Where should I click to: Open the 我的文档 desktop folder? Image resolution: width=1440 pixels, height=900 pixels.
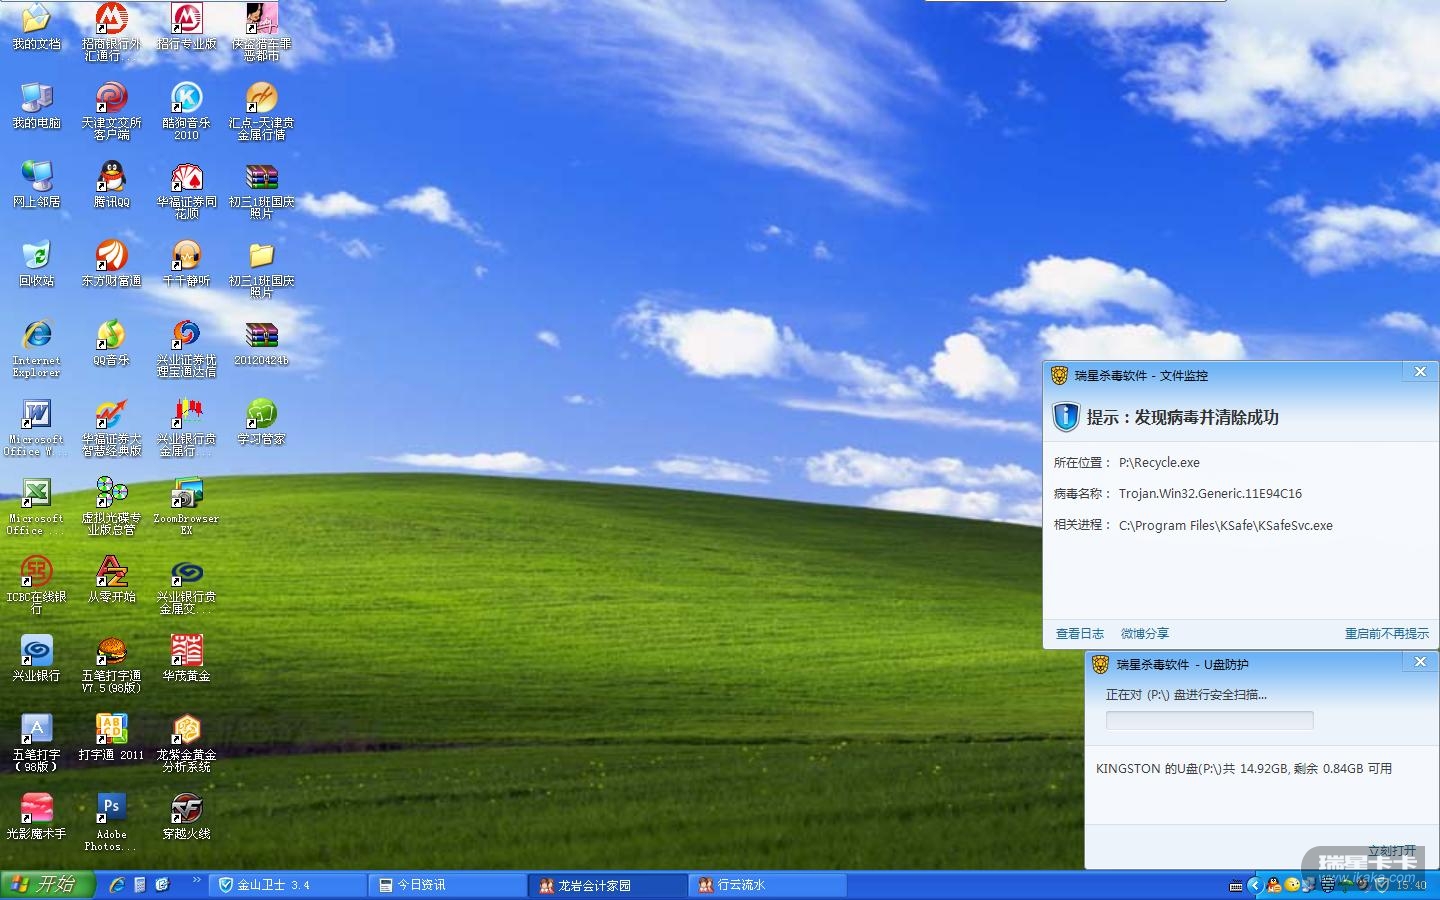[x=36, y=27]
